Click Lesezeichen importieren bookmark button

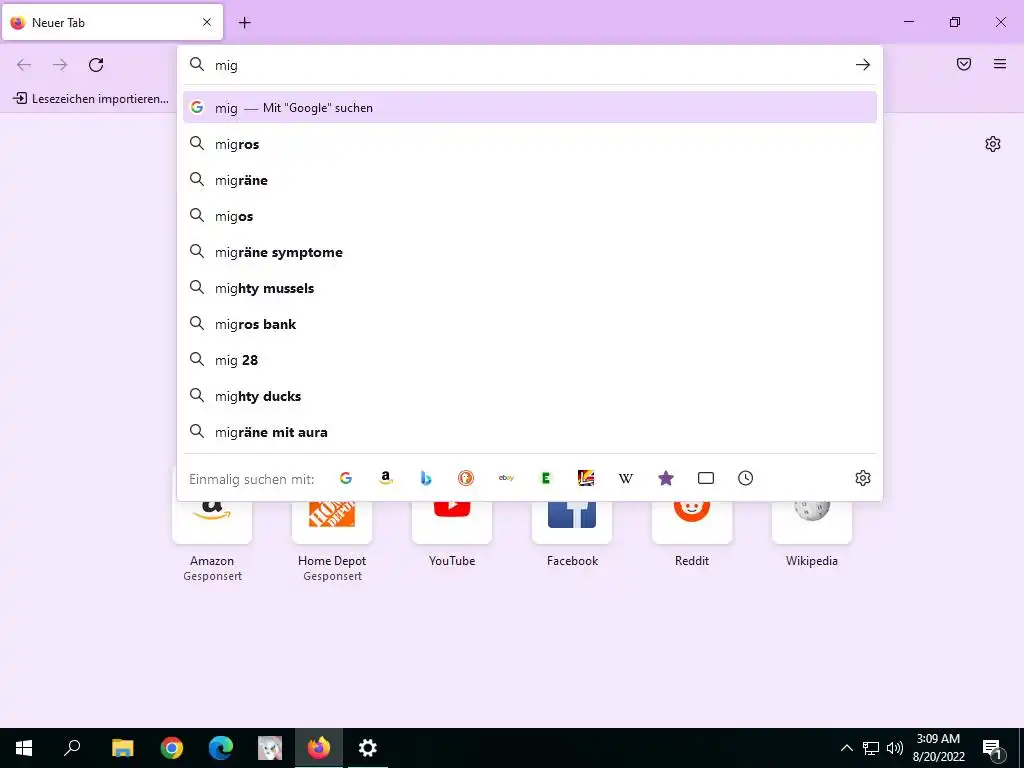91,99
